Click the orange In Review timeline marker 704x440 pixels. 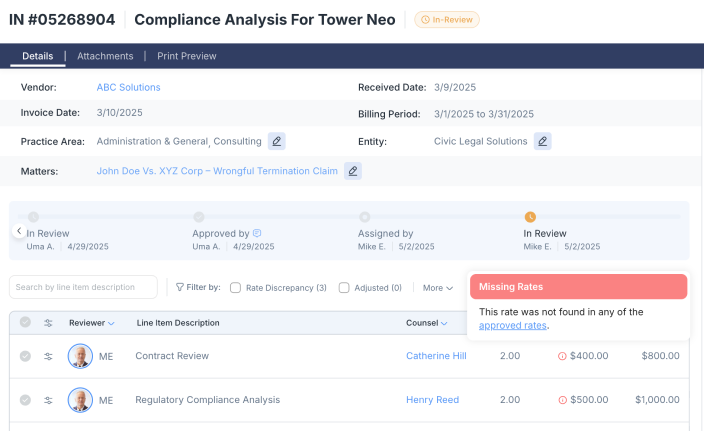coord(530,217)
